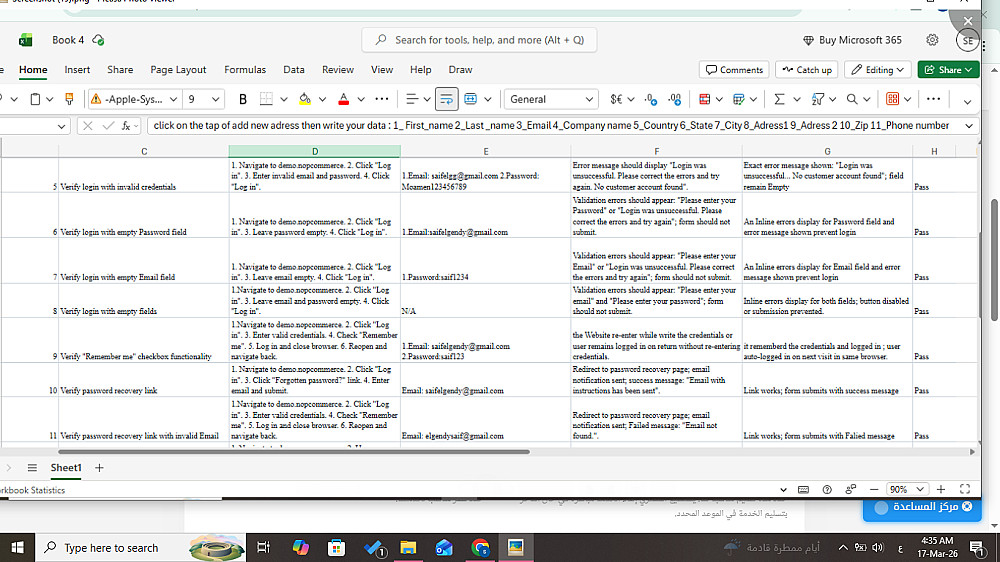The height and width of the screenshot is (562, 1000).
Task: Open Chrome from the taskbar
Action: click(x=480, y=547)
